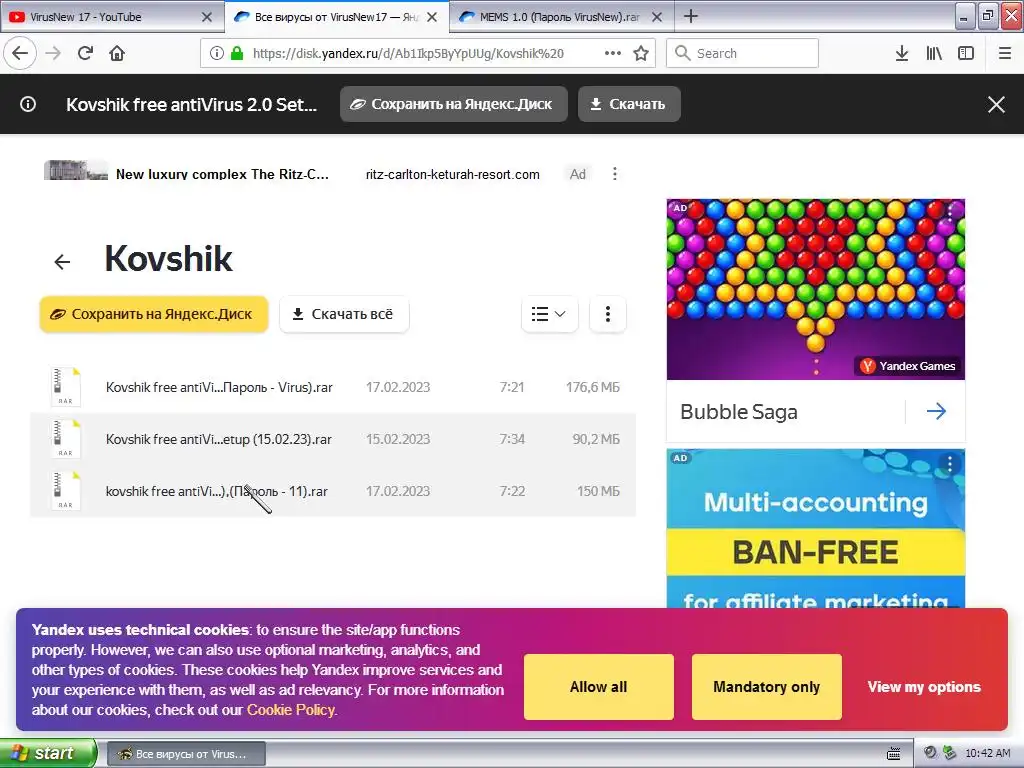Screen dimensions: 1024x768
Task: Open the Ritz-Carlton ad options menu
Action: pos(615,174)
